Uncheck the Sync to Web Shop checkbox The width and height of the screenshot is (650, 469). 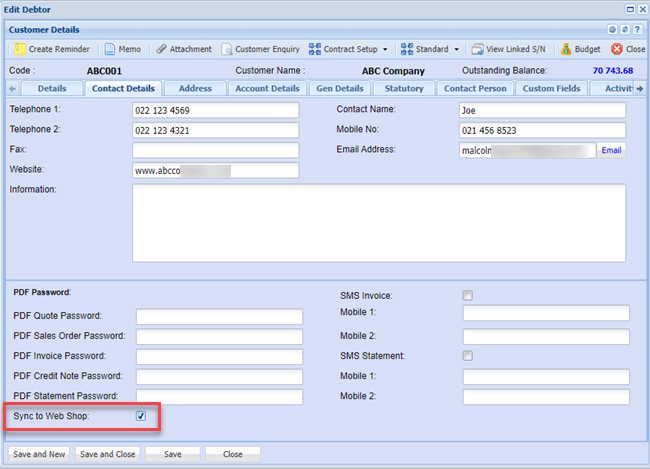141,415
